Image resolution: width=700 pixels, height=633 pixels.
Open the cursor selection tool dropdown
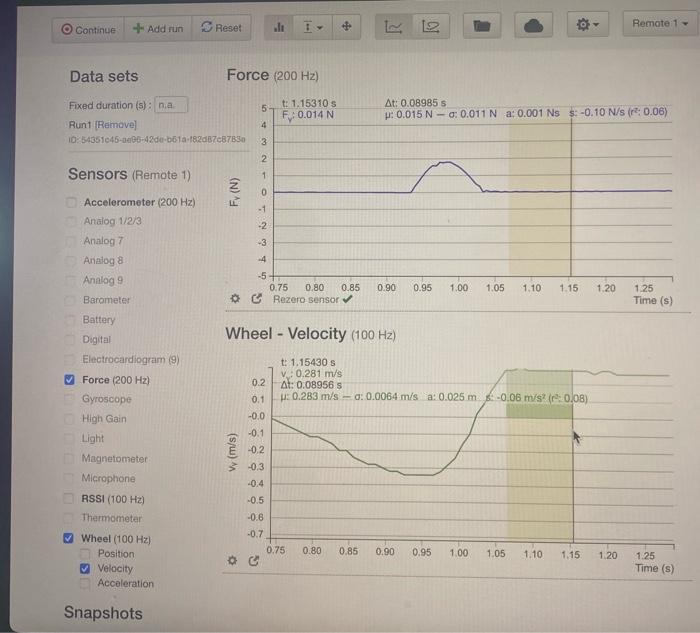[x=313, y=27]
